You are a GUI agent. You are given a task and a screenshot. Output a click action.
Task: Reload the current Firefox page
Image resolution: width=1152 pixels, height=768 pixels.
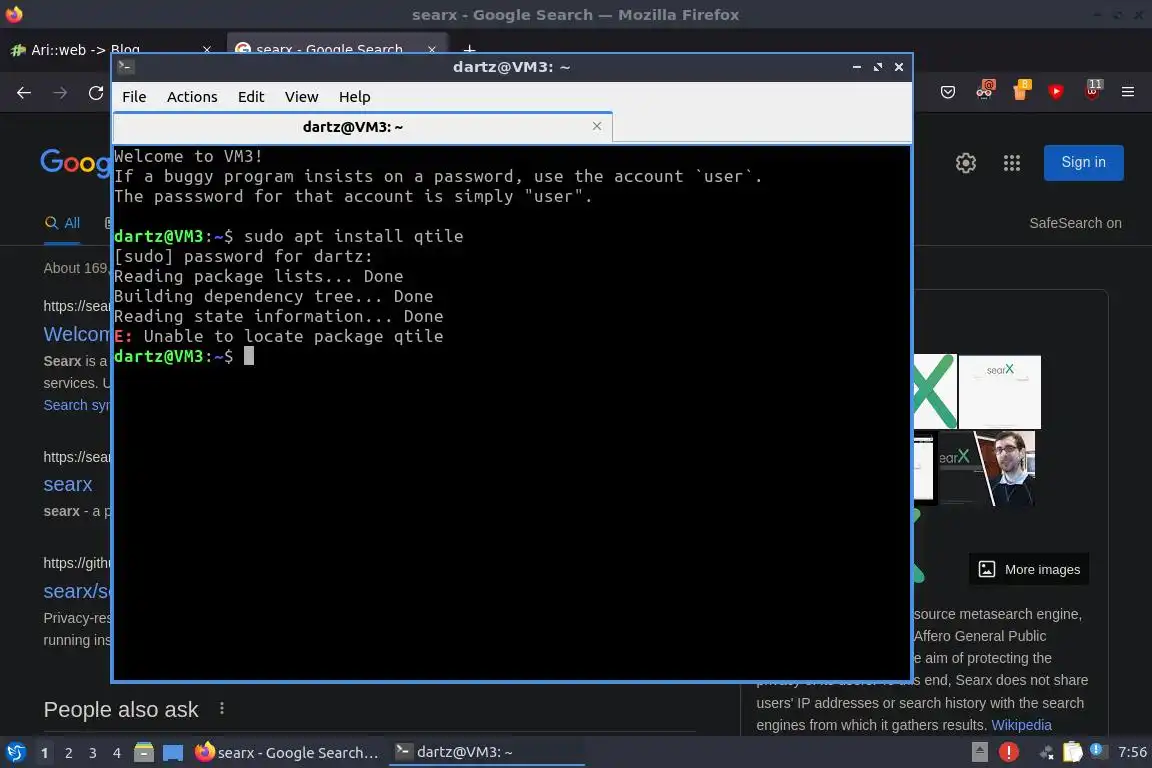(96, 93)
